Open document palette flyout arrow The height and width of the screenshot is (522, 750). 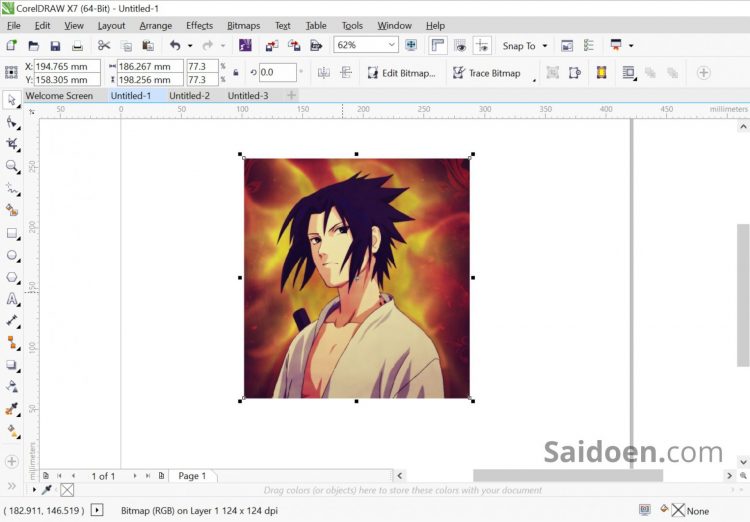pyautogui.click(x=34, y=489)
